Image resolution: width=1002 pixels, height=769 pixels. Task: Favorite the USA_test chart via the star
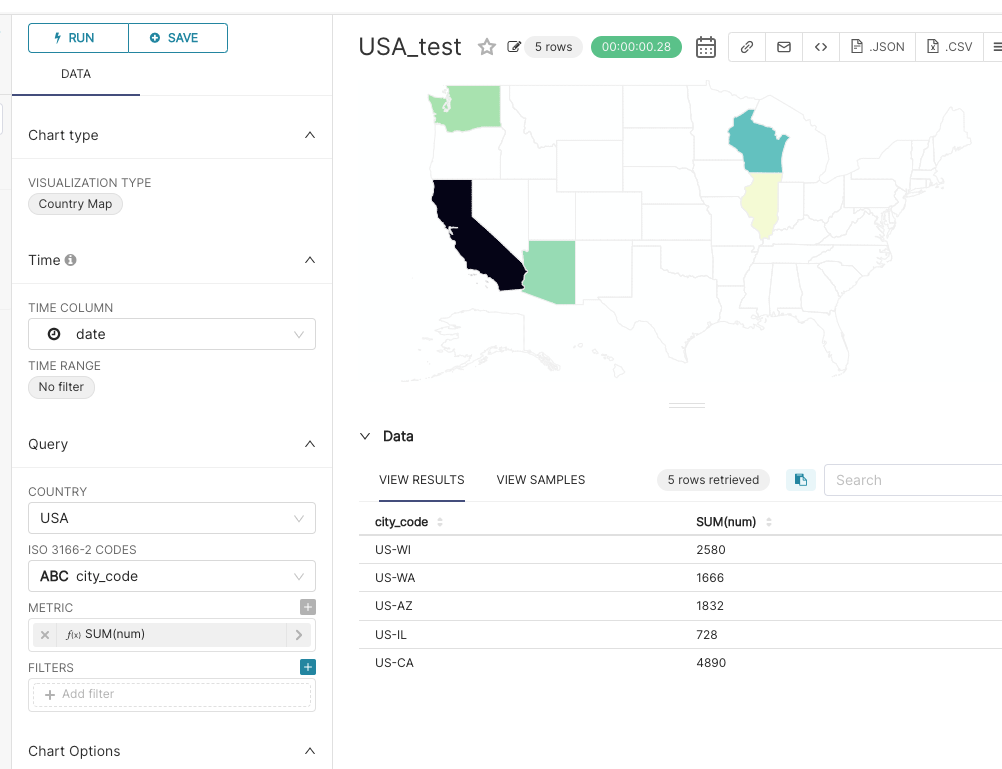[x=487, y=46]
